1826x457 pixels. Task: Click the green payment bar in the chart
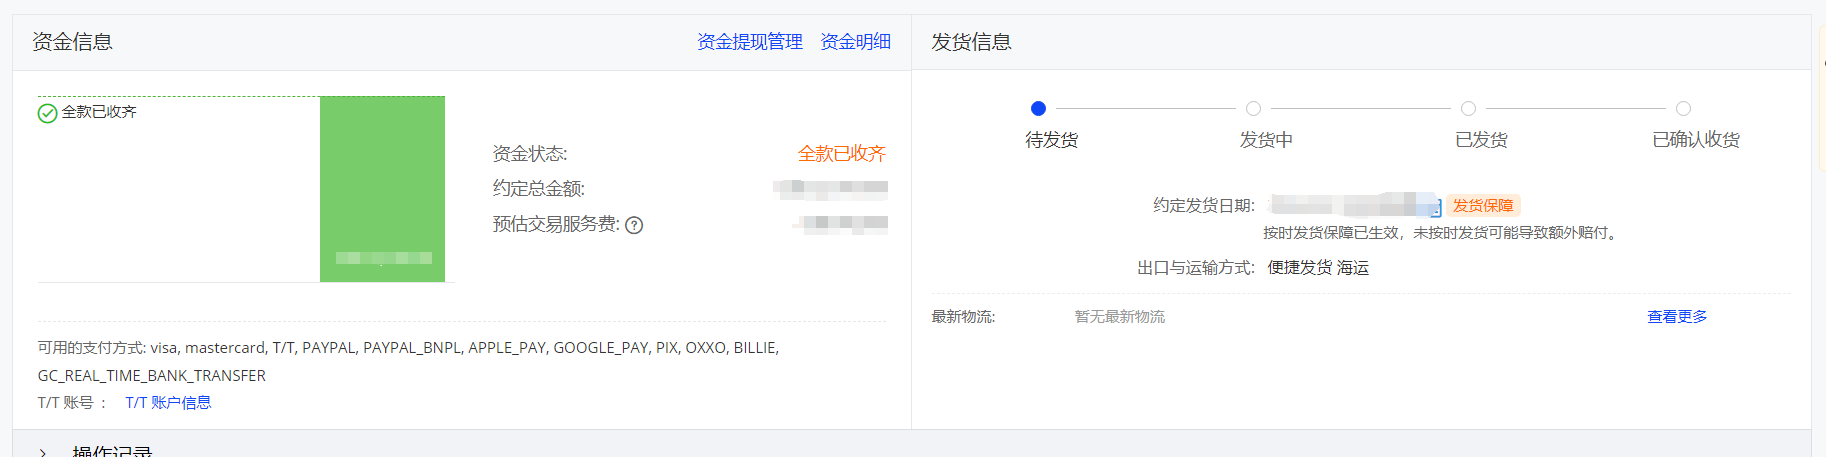click(382, 189)
